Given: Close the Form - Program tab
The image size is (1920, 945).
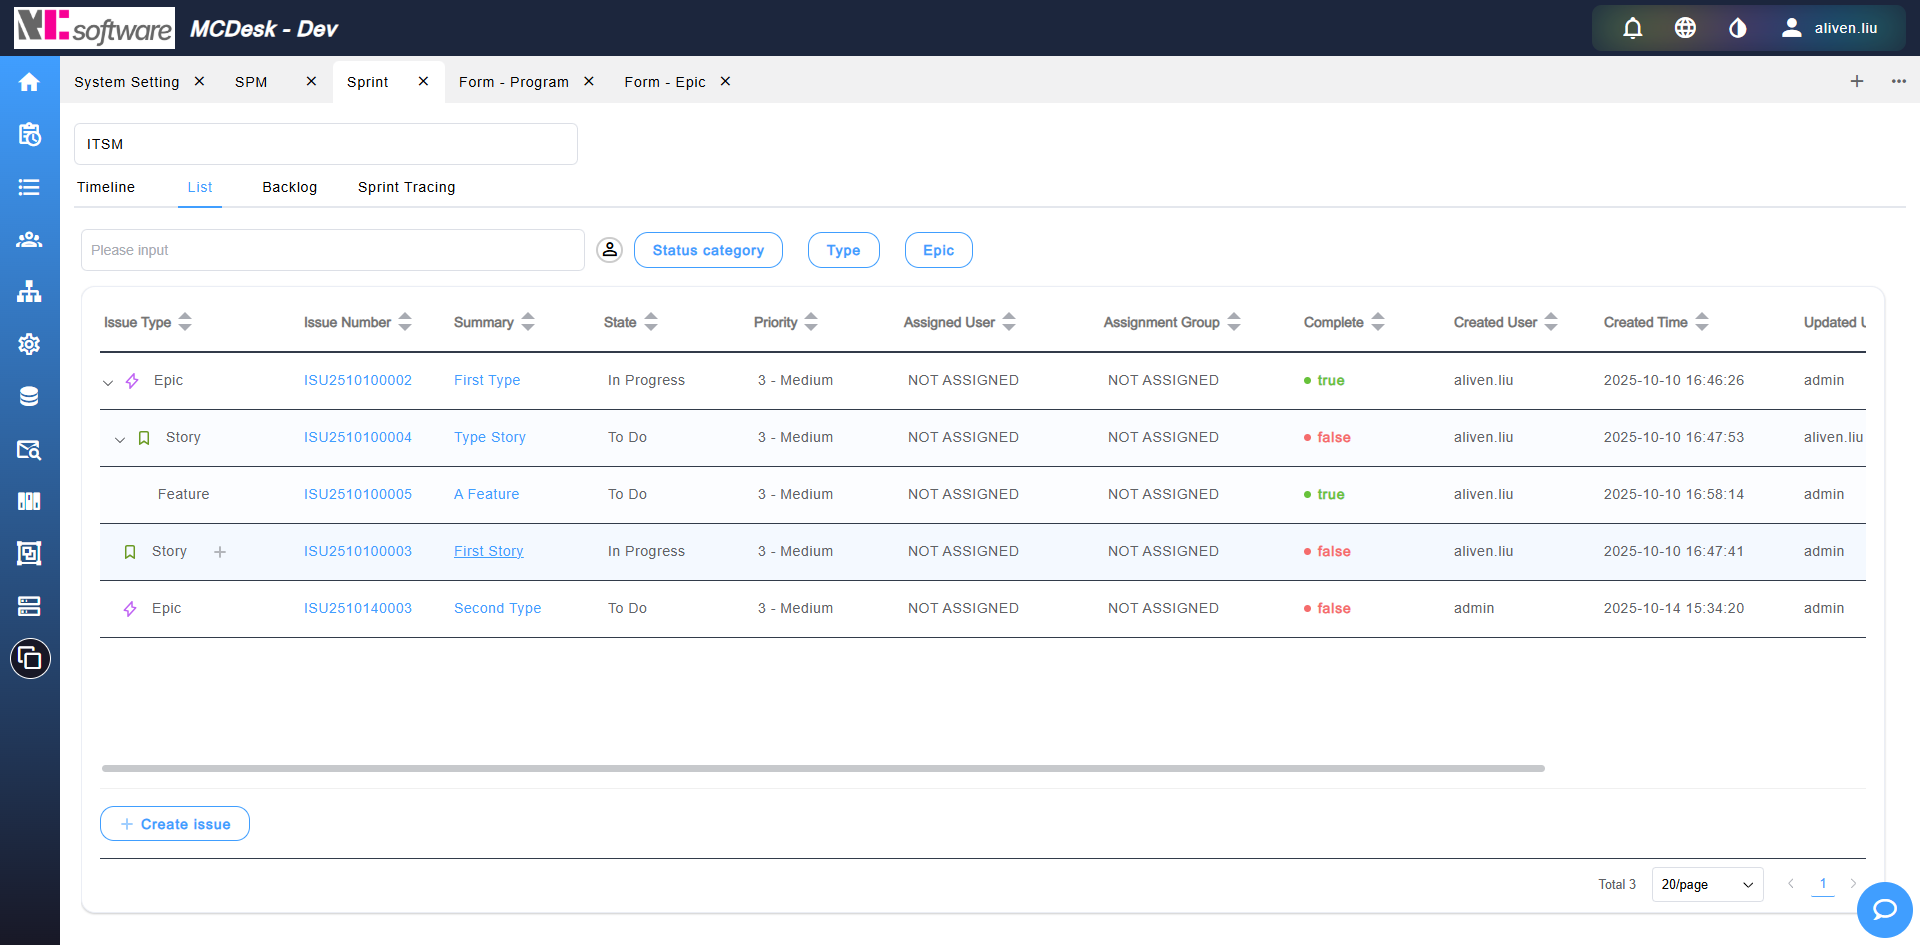Looking at the screenshot, I should point(589,81).
